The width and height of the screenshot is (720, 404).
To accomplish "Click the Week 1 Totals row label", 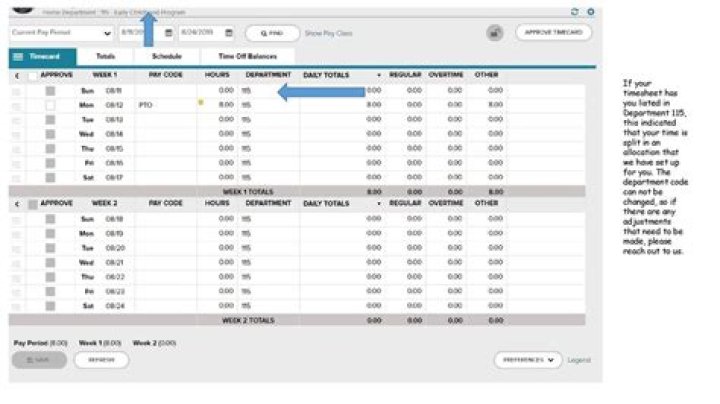I will click(248, 192).
